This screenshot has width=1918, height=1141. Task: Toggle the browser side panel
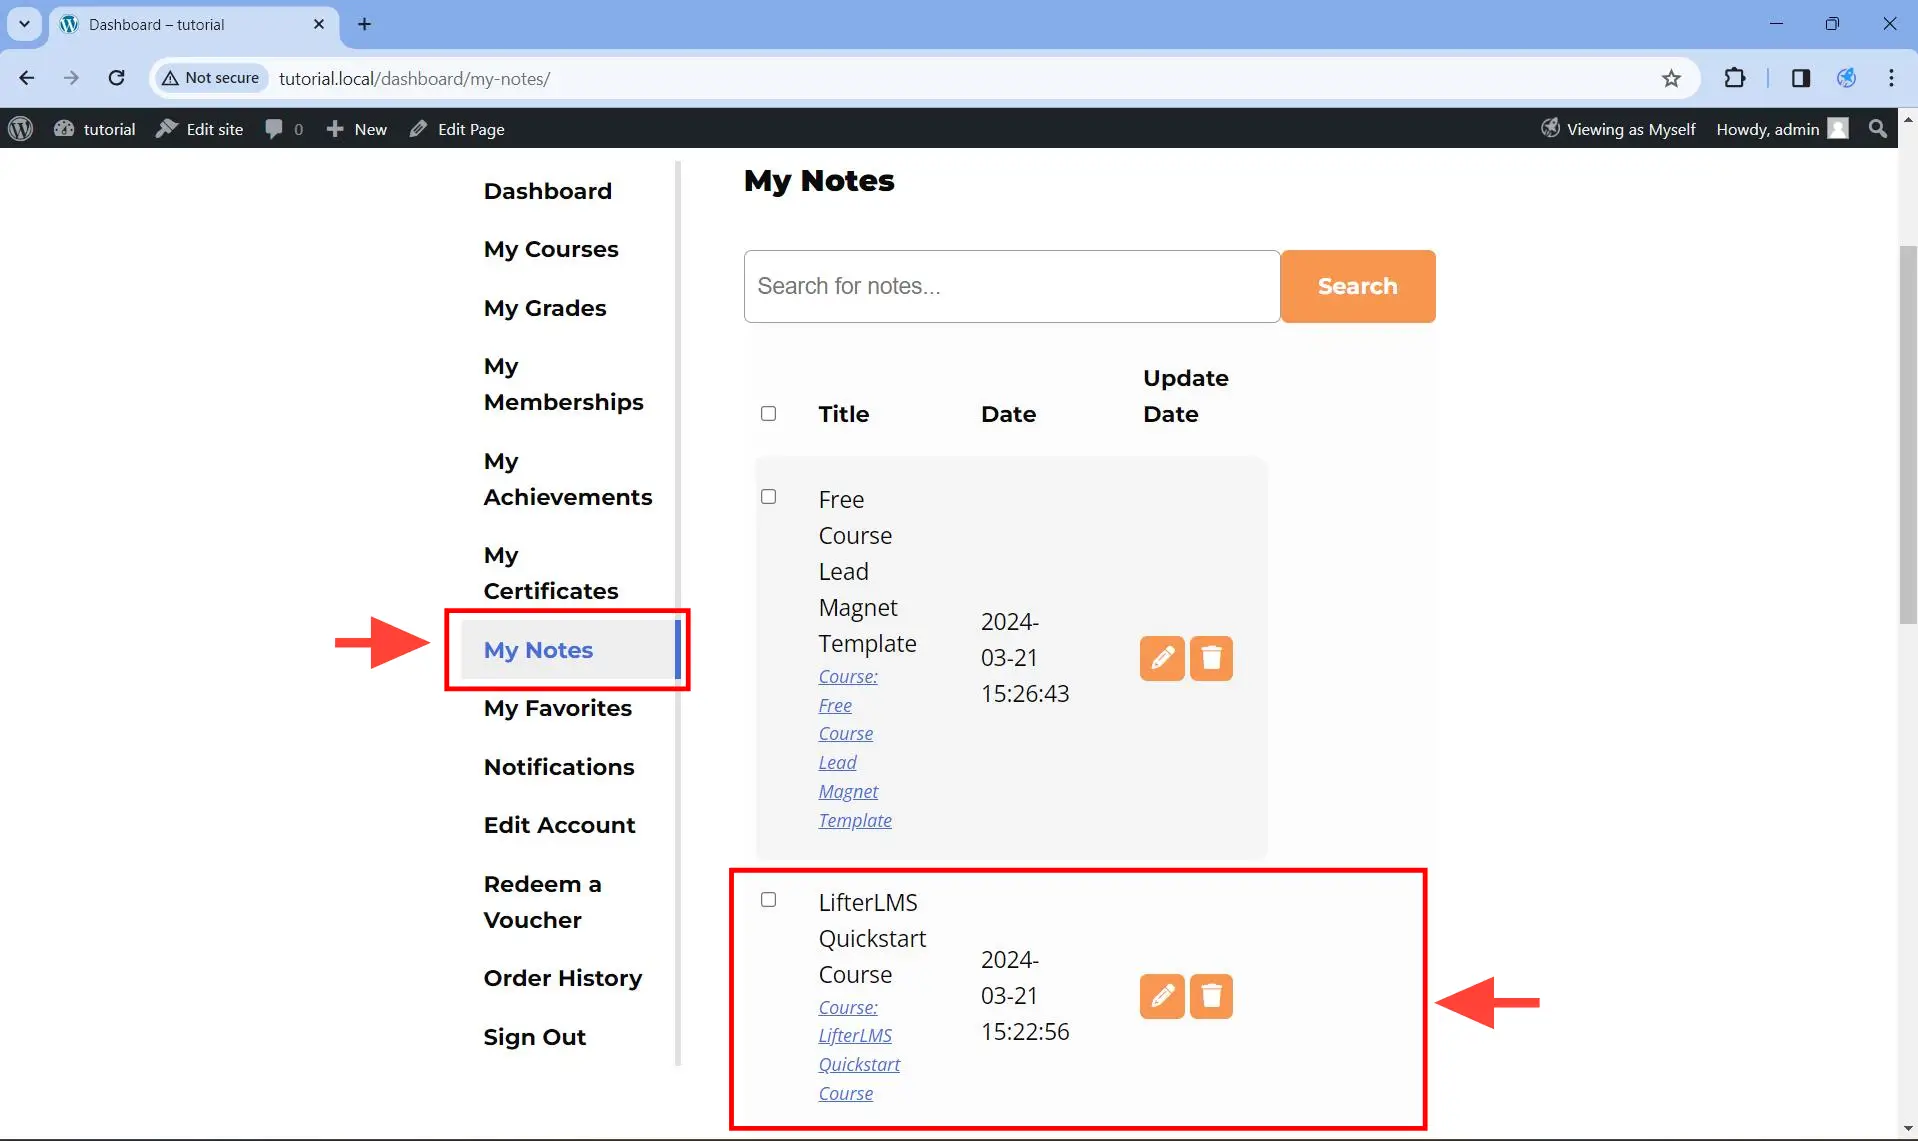[1801, 78]
